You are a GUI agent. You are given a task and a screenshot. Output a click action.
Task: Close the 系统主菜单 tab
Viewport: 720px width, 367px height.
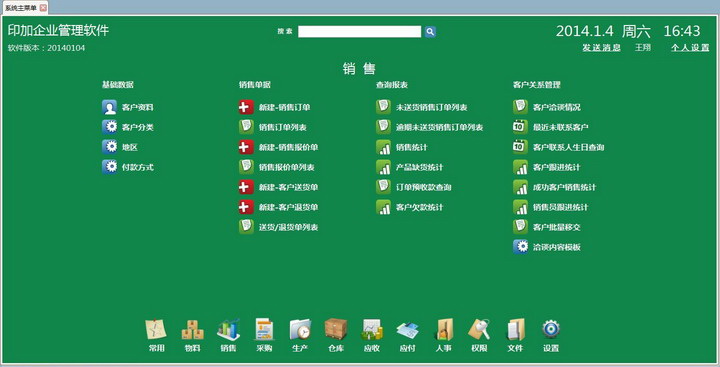43,8
